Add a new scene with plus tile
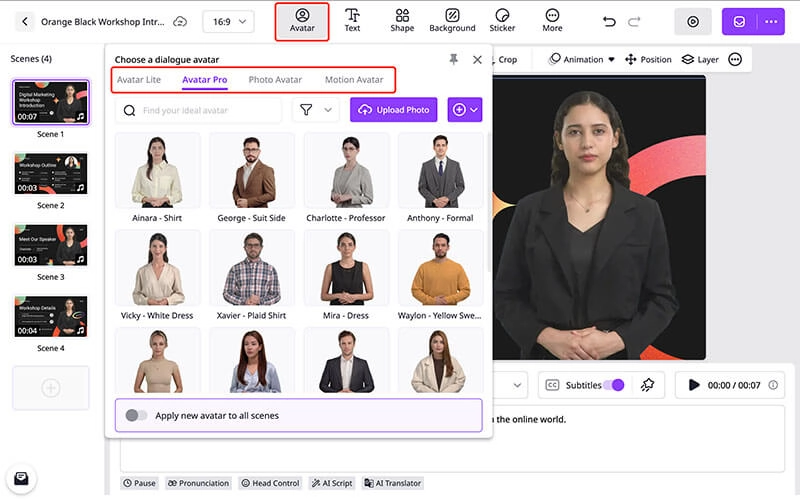800x500 pixels. (51, 388)
